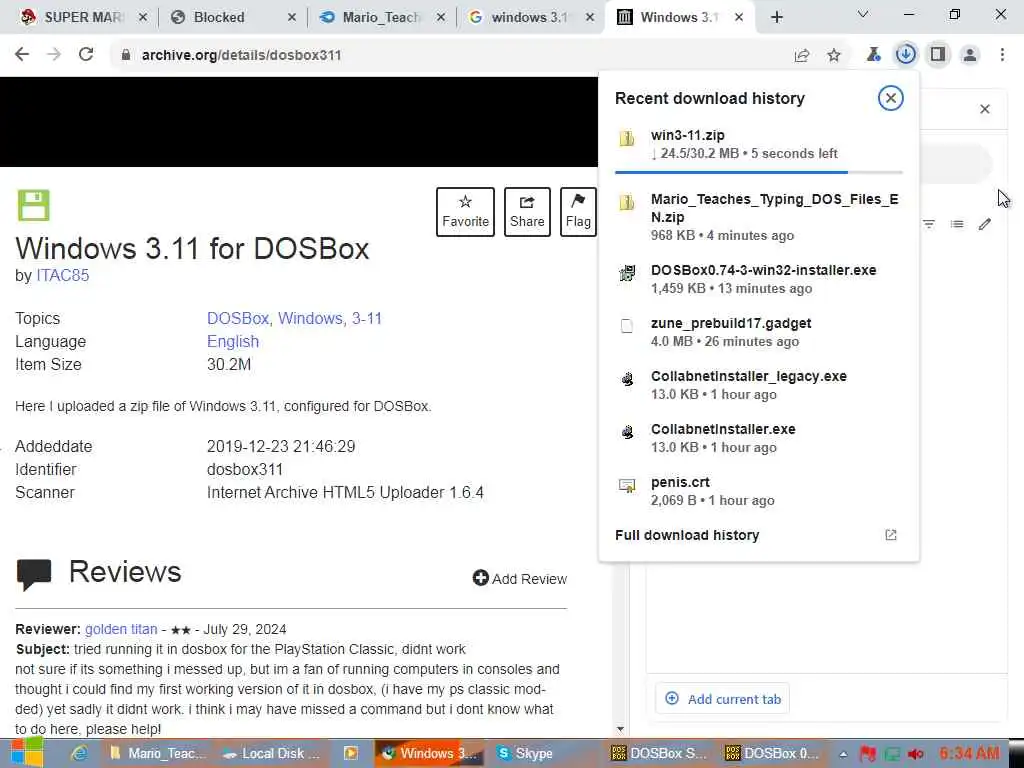The height and width of the screenshot is (768, 1024).
Task: Open zune_prebuild17.gadget download entry
Action: point(759,332)
